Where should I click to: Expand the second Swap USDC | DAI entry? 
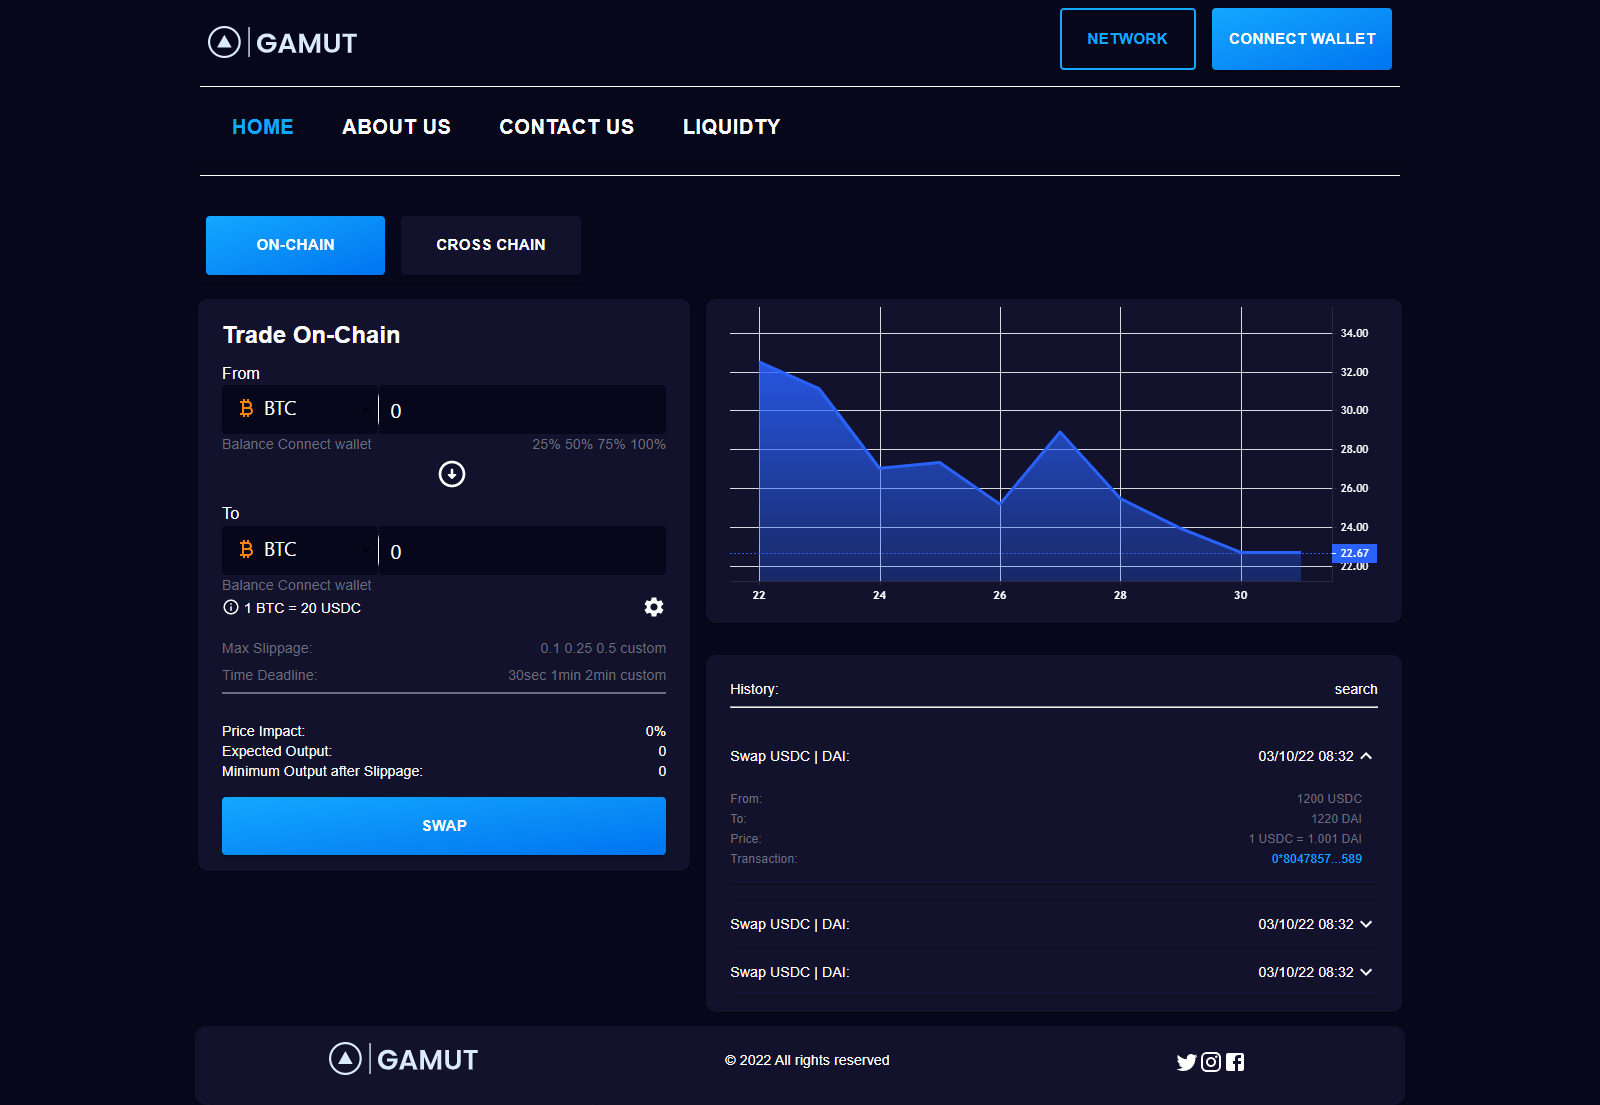coord(1366,924)
